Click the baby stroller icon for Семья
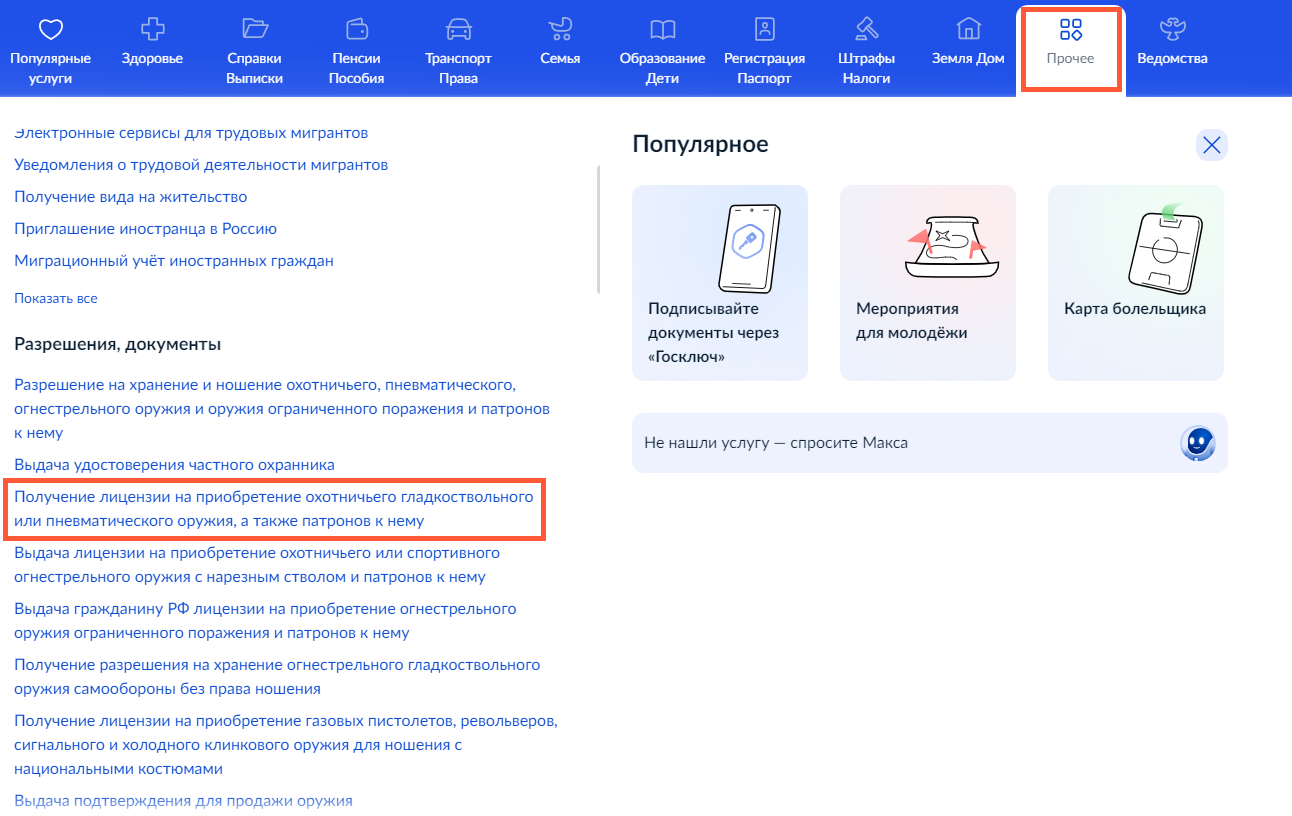This screenshot has width=1292, height=816. pyautogui.click(x=560, y=29)
